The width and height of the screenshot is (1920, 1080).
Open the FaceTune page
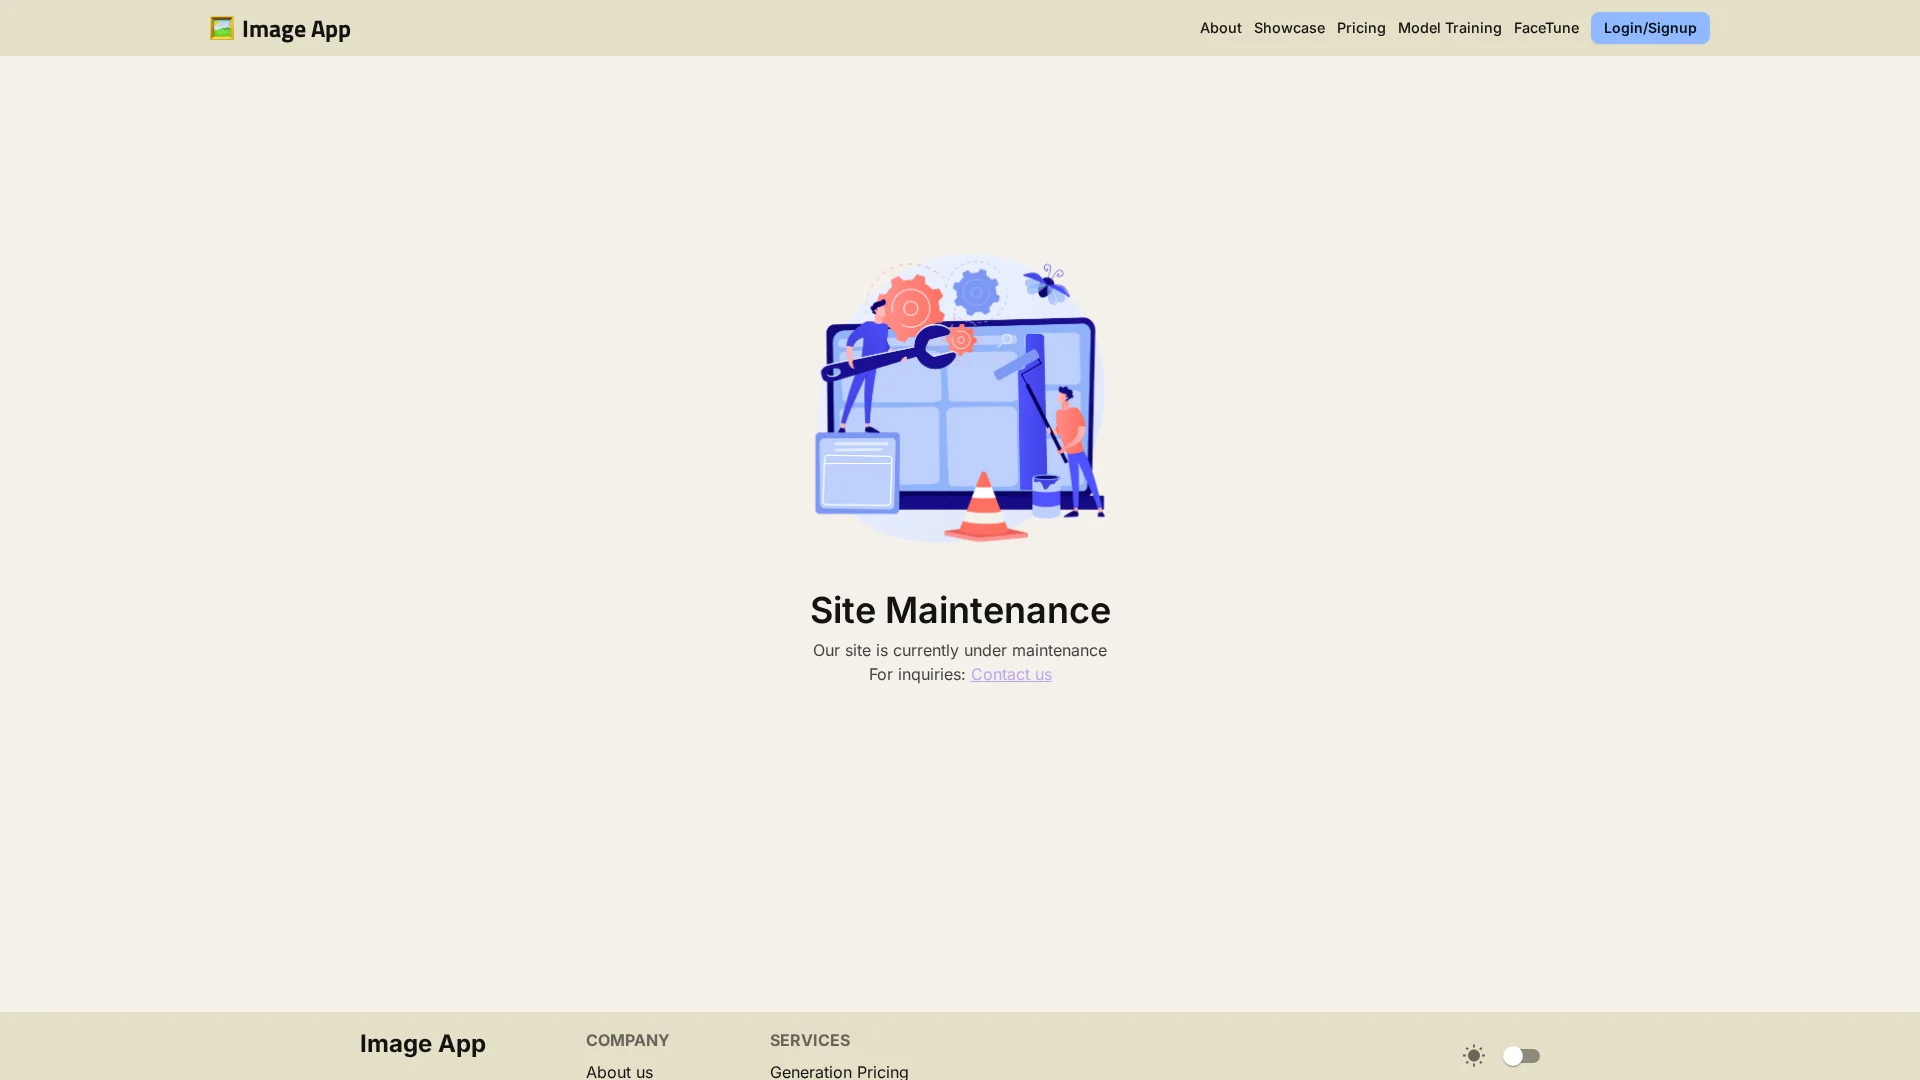(1545, 28)
